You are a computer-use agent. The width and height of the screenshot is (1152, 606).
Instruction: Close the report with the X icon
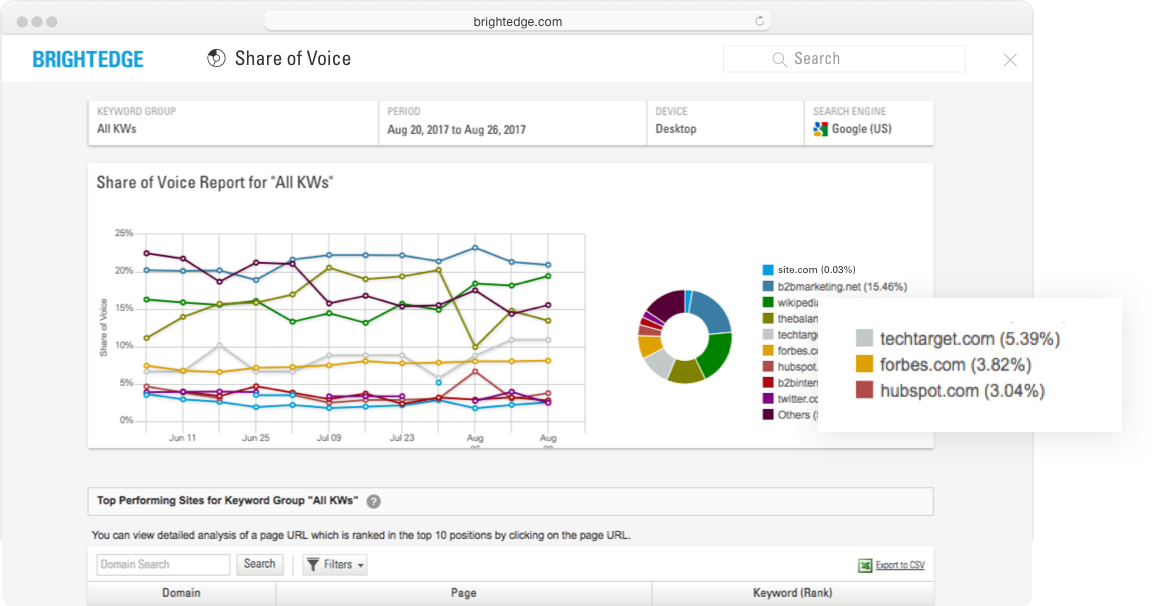click(1010, 60)
